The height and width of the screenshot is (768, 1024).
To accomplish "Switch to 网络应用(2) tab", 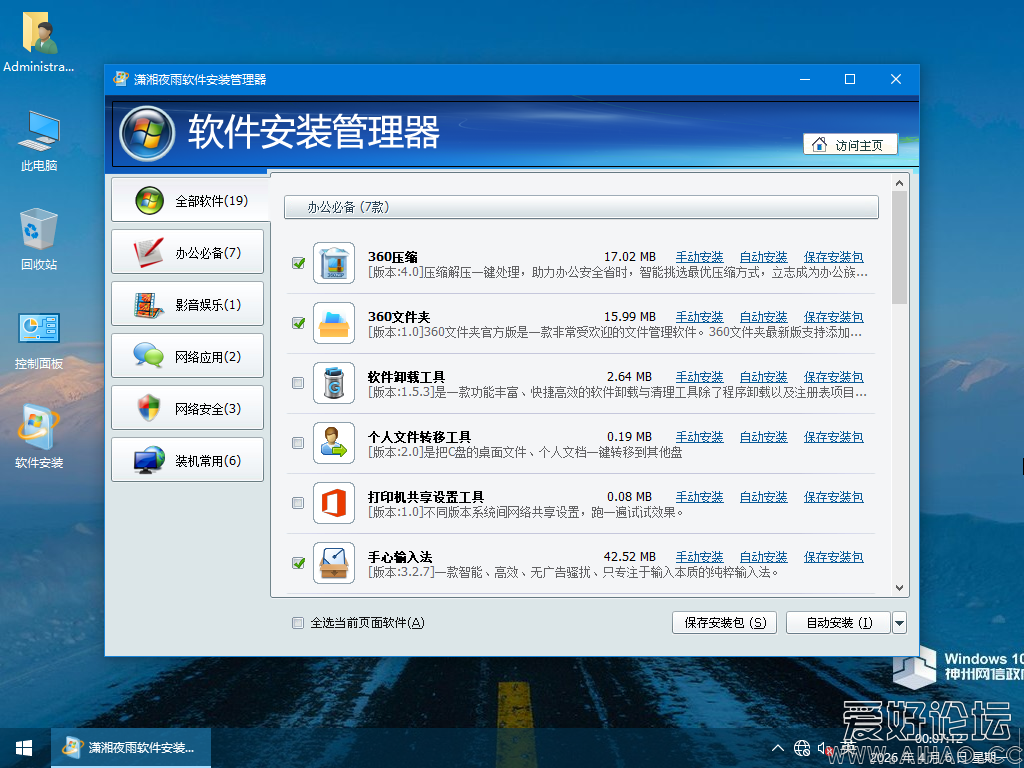I will (x=187, y=356).
